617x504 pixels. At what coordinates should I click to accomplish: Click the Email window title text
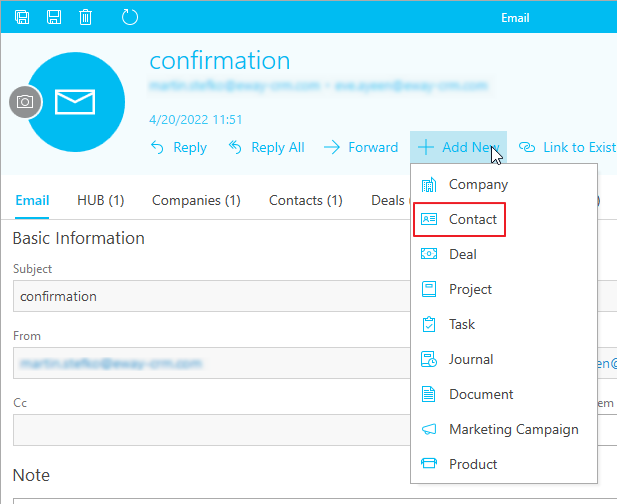click(515, 18)
